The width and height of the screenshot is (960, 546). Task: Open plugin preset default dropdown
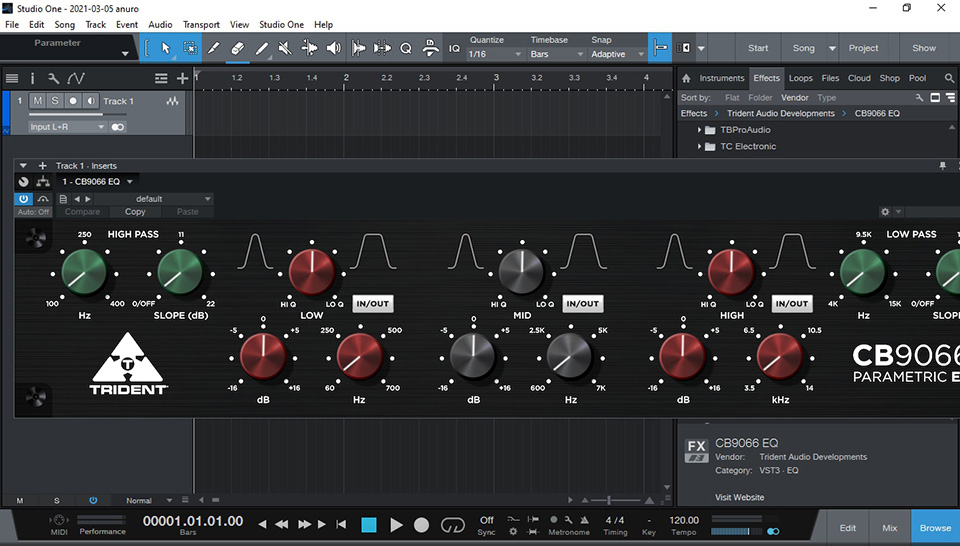[x=153, y=199]
